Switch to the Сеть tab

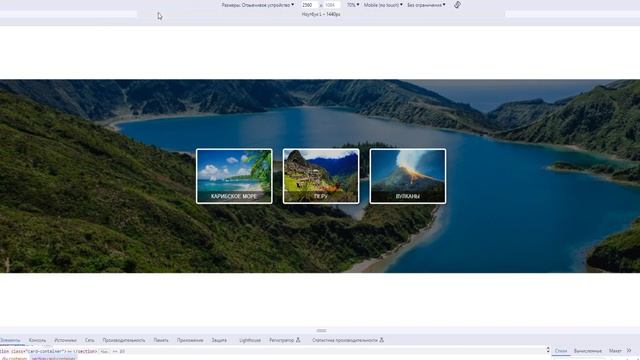tap(89, 340)
